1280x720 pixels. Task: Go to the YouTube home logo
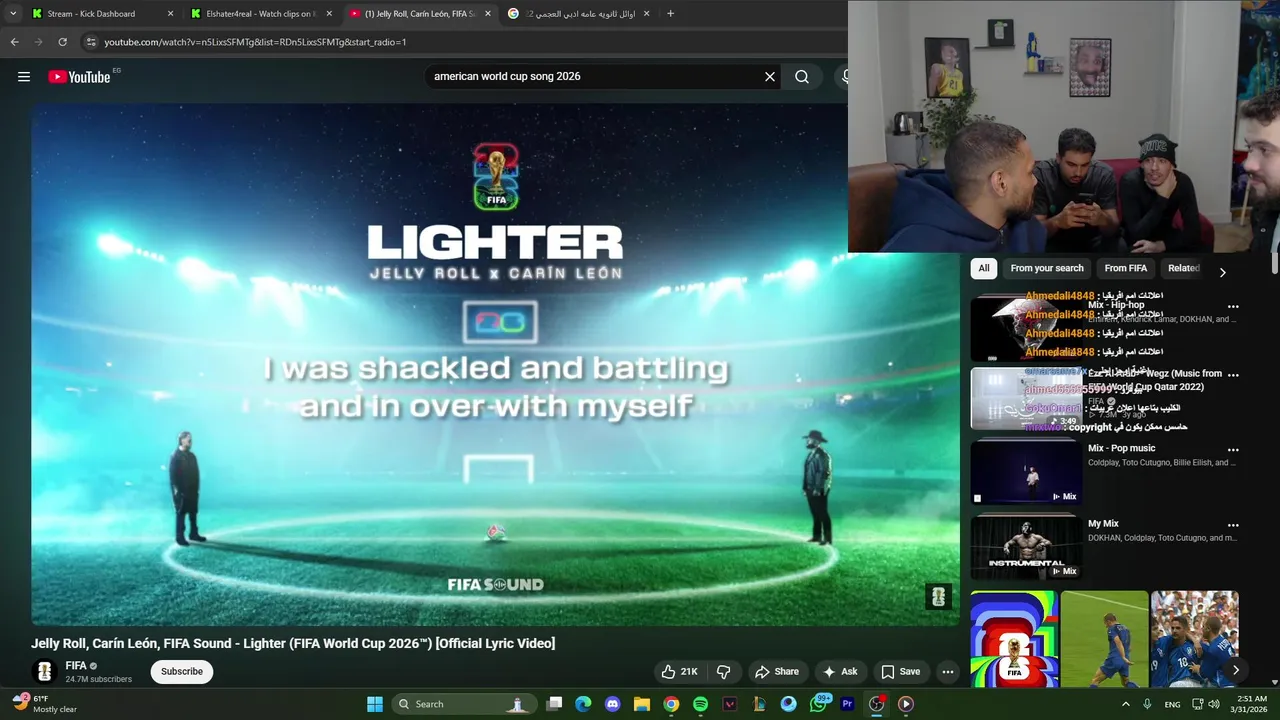[x=79, y=77]
